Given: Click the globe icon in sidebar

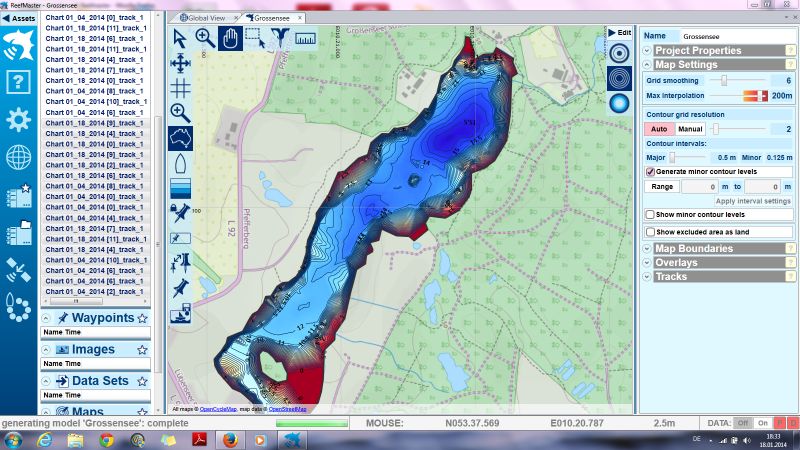Looking at the screenshot, I should 18,157.
